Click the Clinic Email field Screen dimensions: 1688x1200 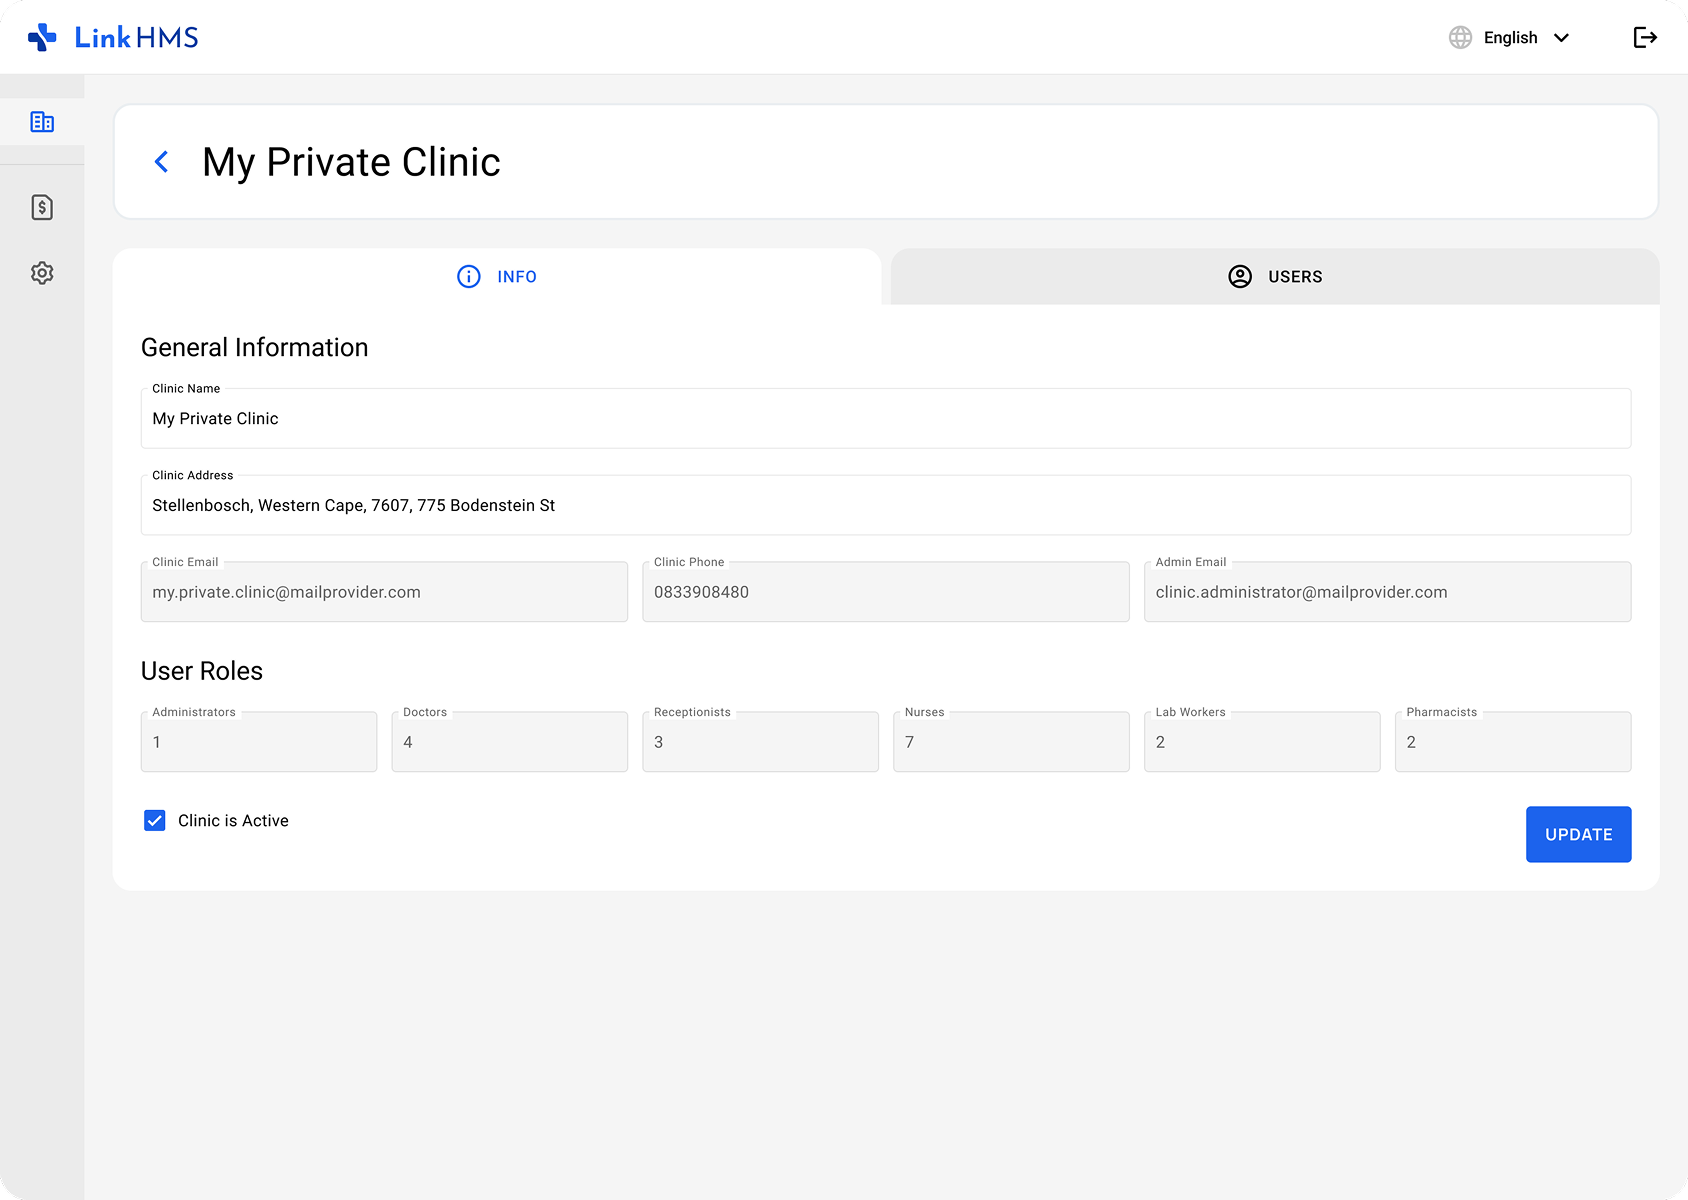[384, 592]
